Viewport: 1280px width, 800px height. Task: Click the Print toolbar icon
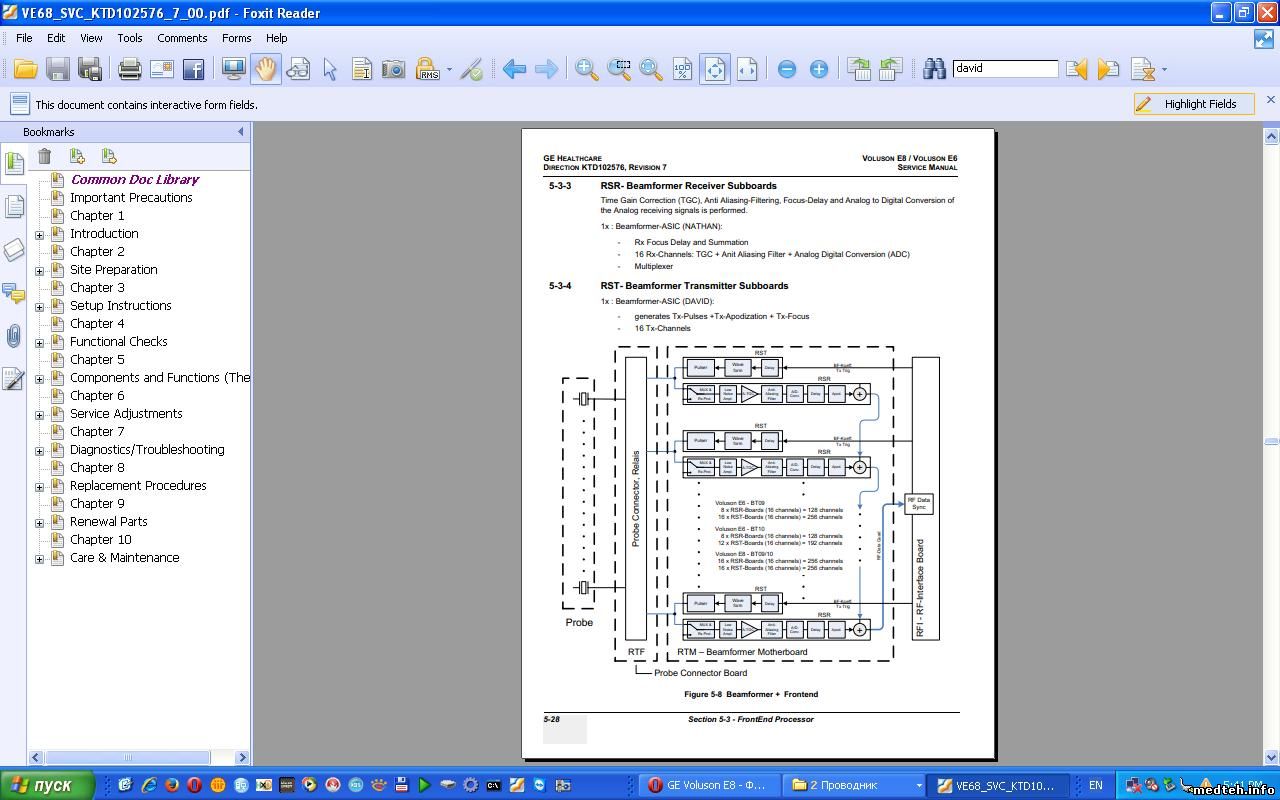[130, 69]
